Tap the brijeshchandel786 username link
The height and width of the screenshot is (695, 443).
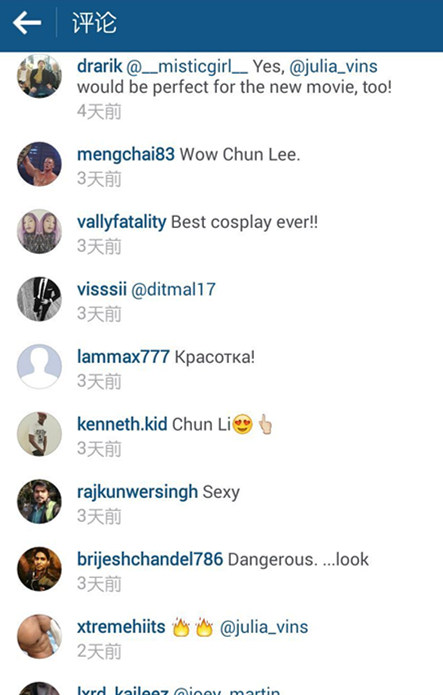tap(150, 559)
